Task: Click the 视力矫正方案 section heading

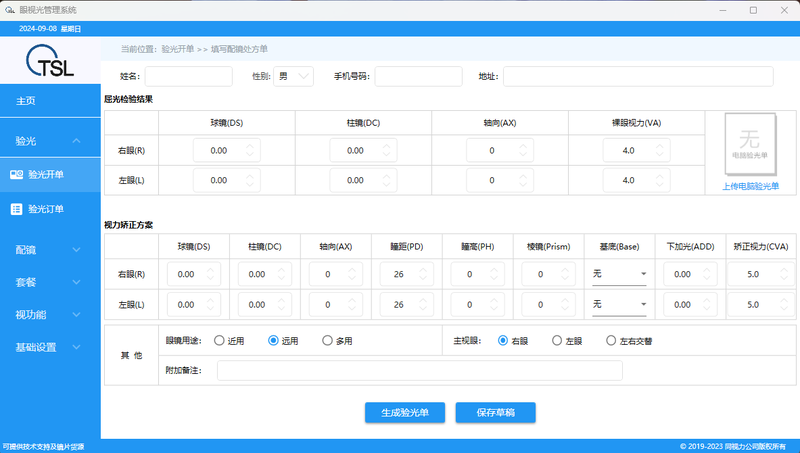Action: click(129, 225)
